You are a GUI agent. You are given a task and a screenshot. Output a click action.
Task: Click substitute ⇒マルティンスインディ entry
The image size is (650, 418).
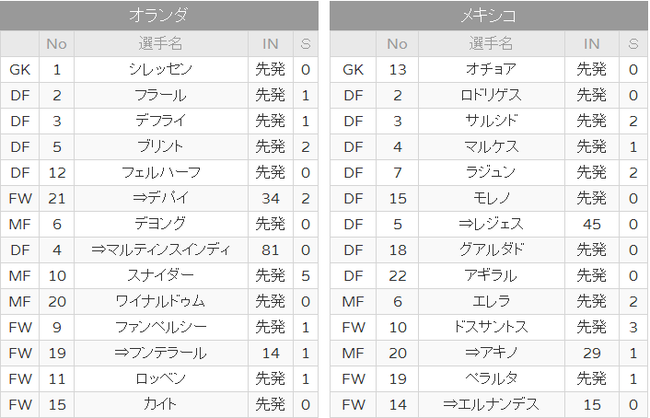(161, 250)
